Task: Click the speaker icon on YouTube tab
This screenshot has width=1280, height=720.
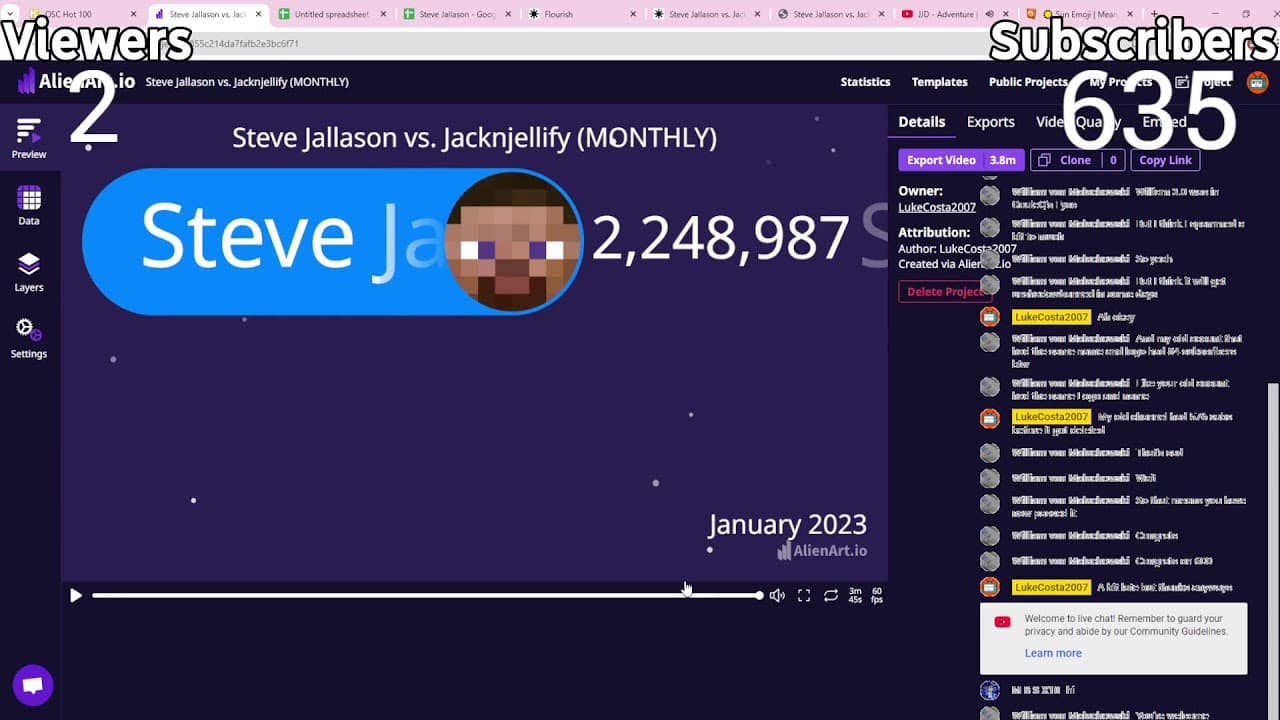Action: [989, 14]
